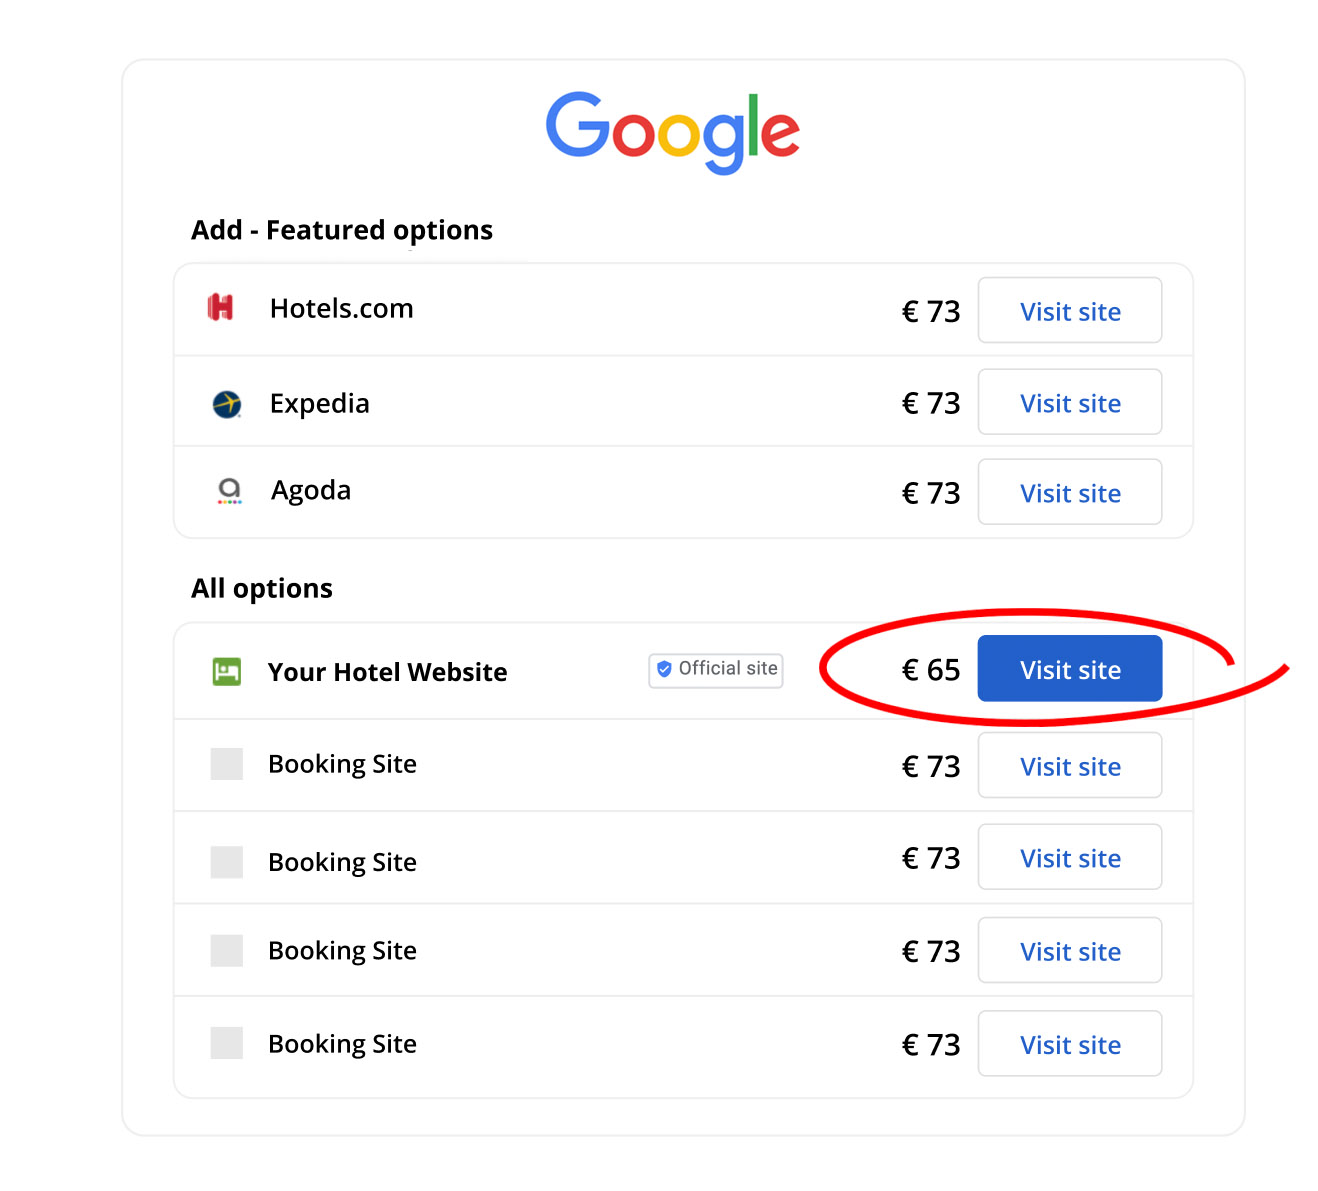Click the Official site shield badge
The height and width of the screenshot is (1191, 1318).
(716, 669)
